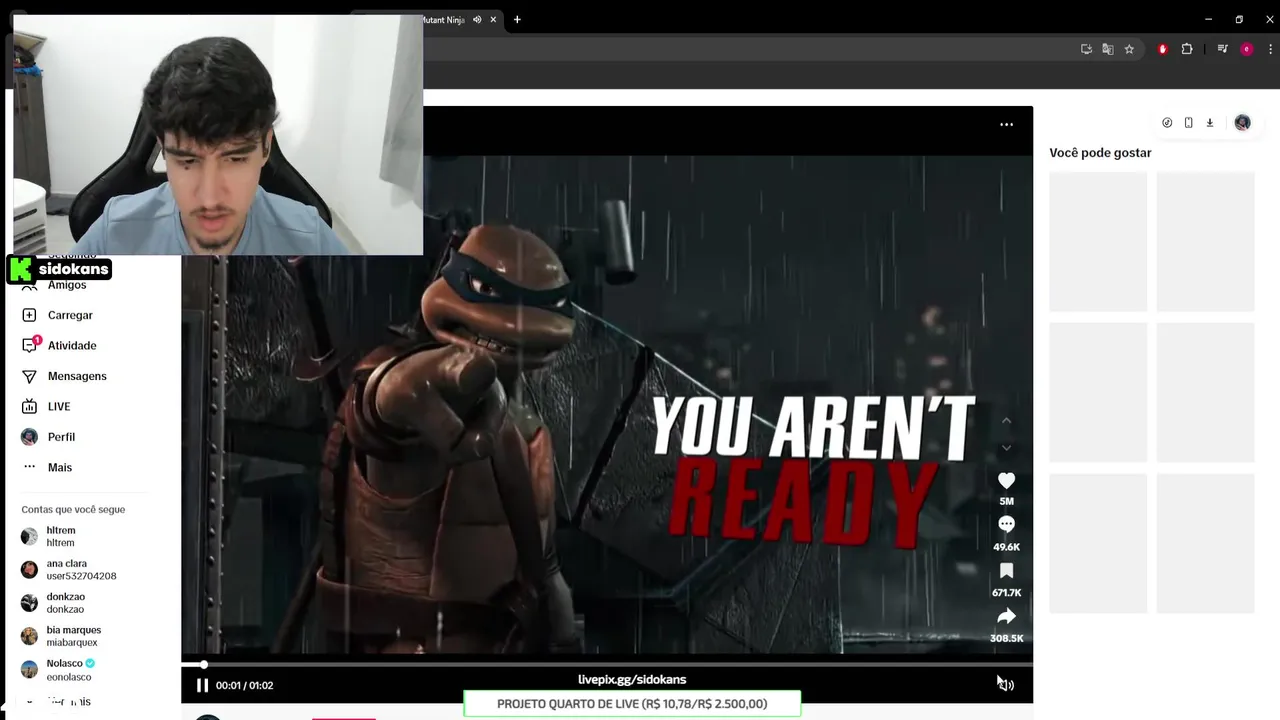Bookmark this page with the star icon
Screen dimensions: 1280x720
[1129, 49]
